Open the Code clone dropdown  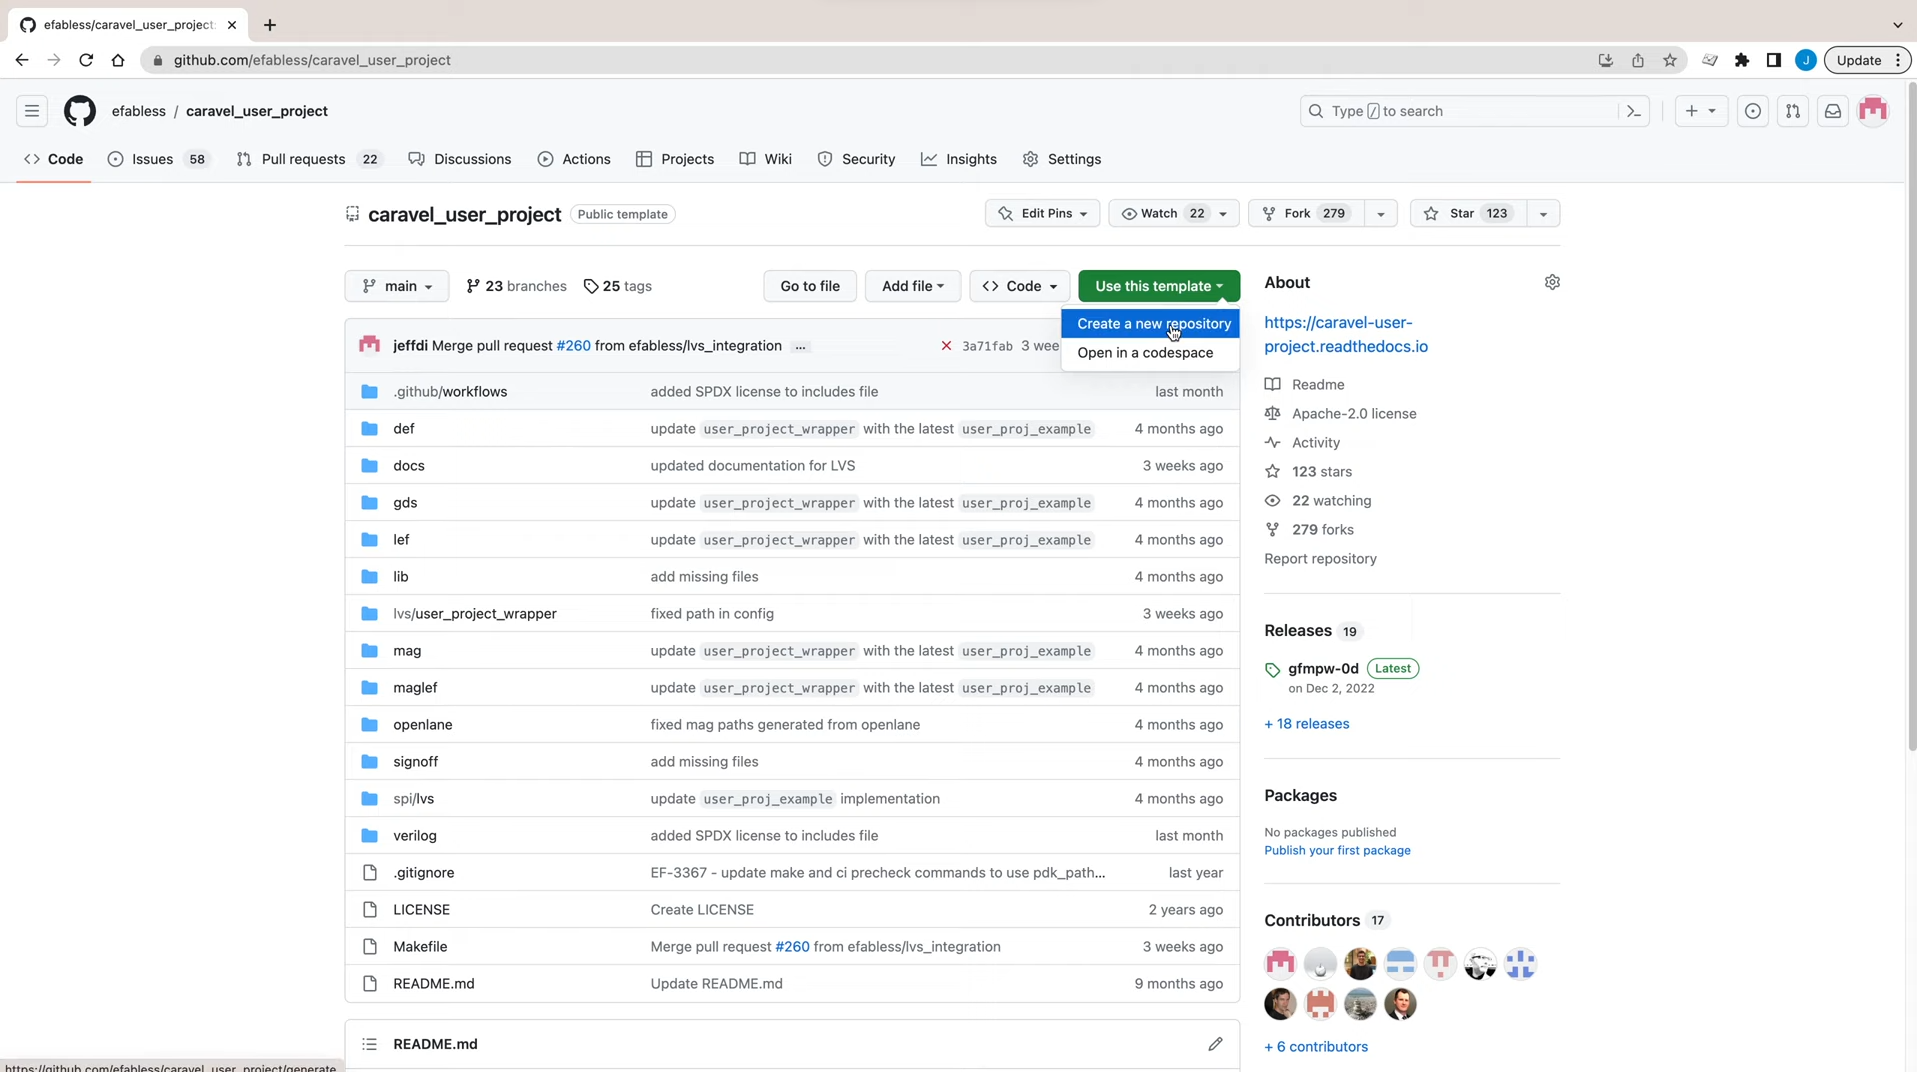[1019, 286]
